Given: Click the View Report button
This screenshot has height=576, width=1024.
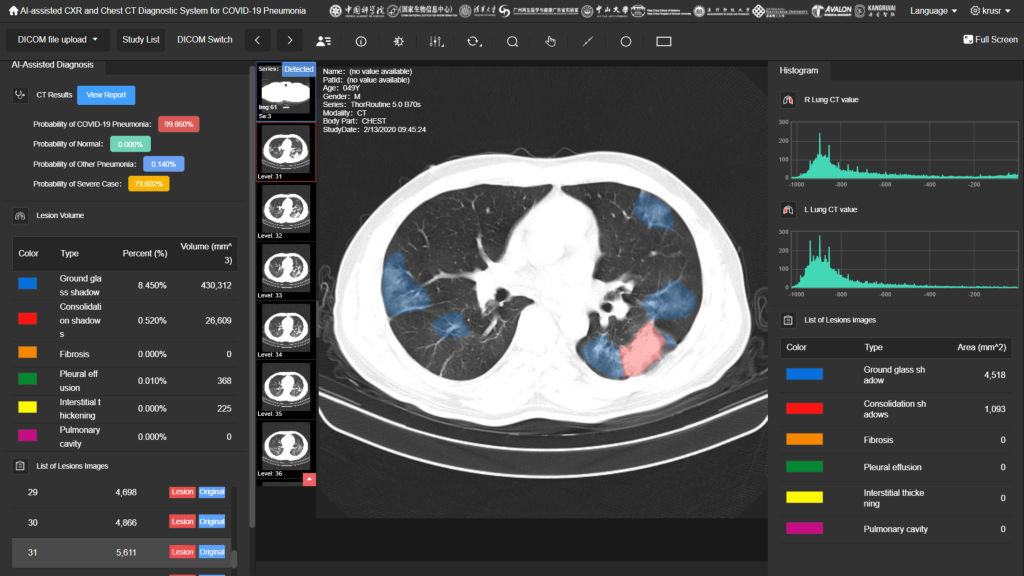Looking at the screenshot, I should [106, 95].
